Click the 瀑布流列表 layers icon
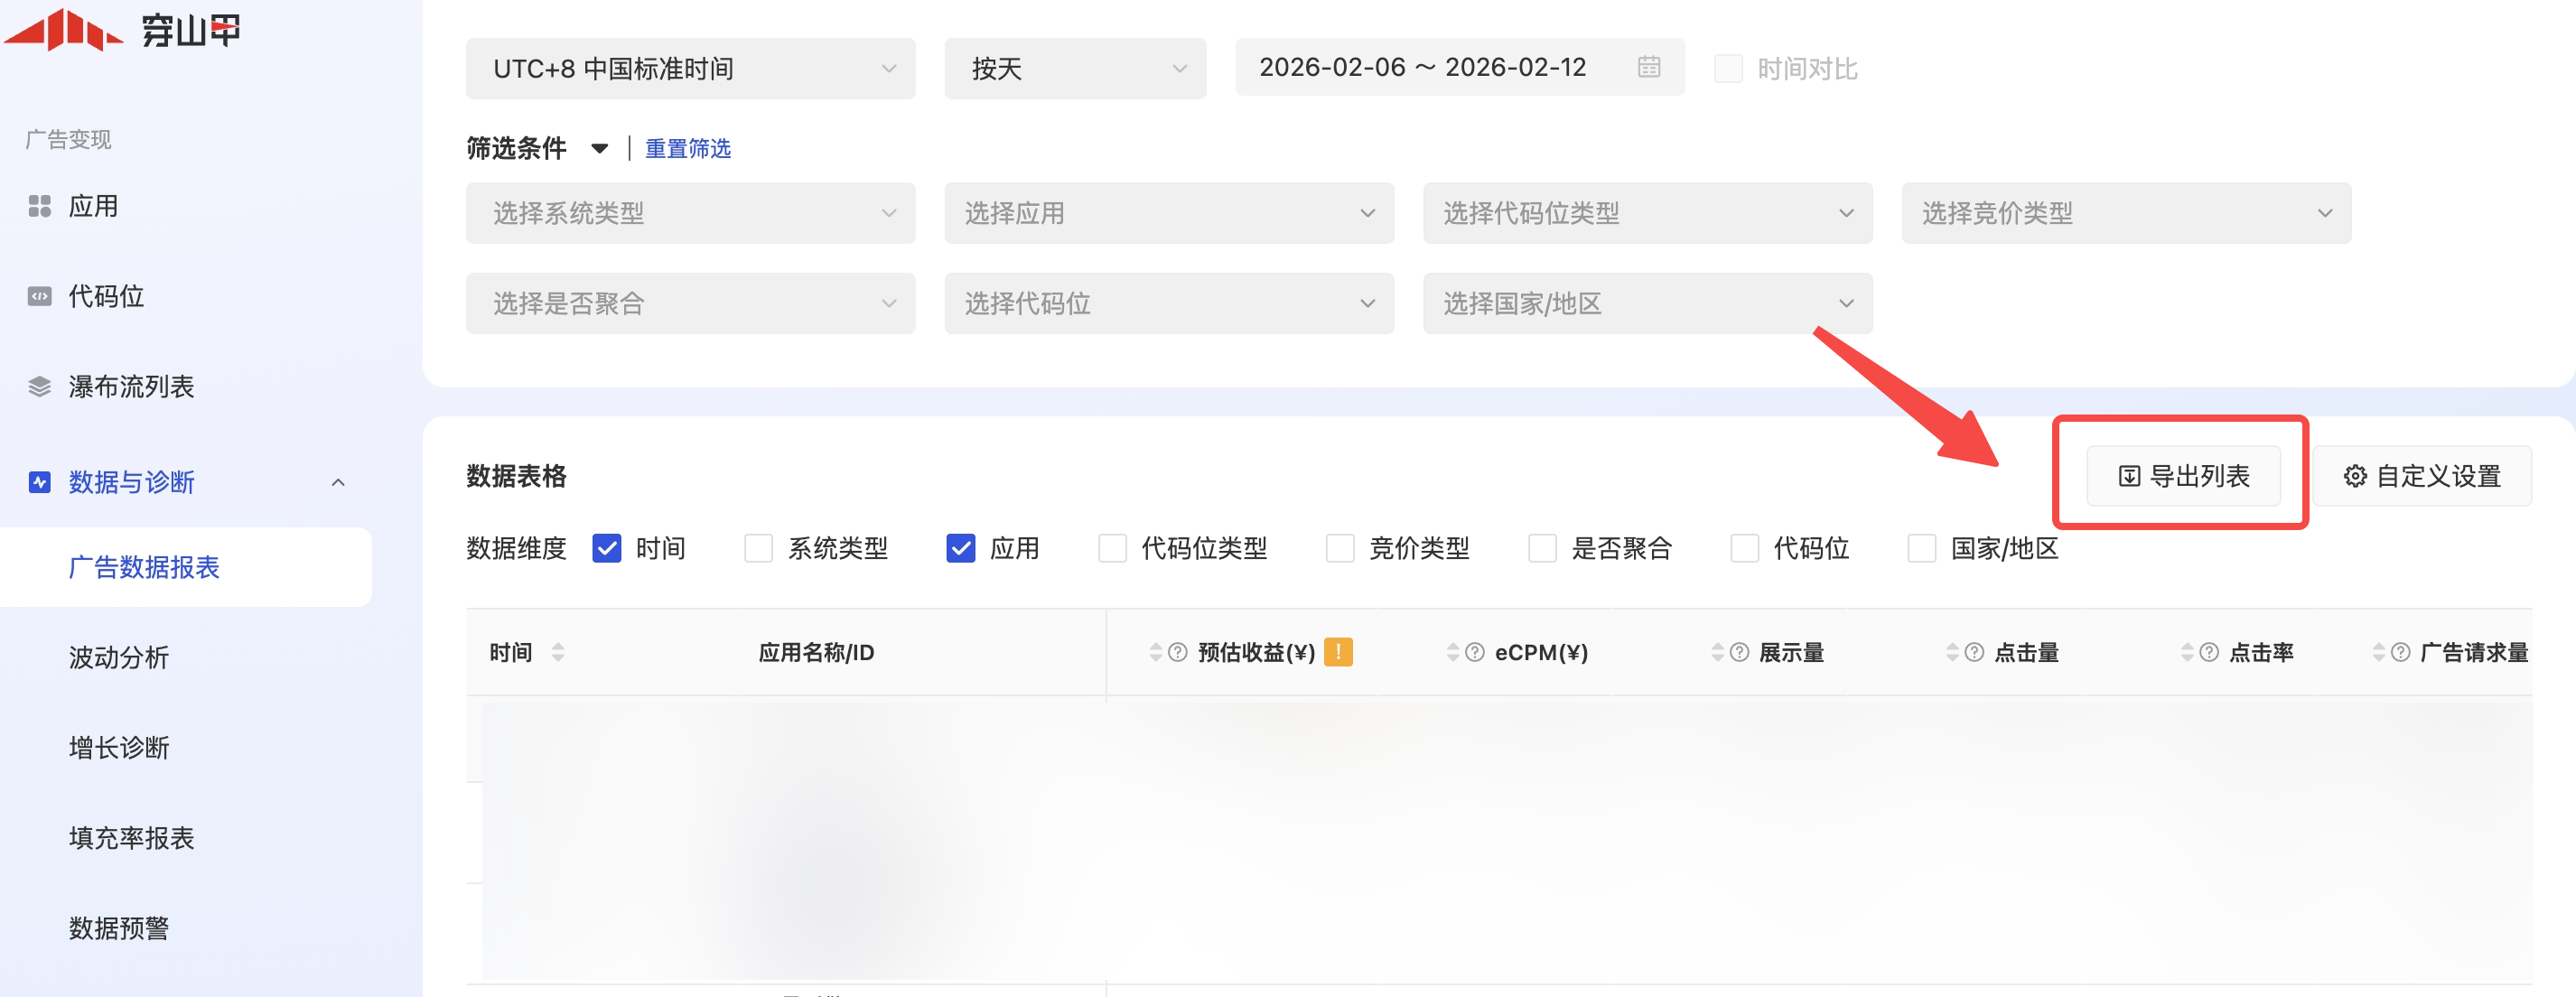Image resolution: width=2576 pixels, height=997 pixels. (39, 387)
